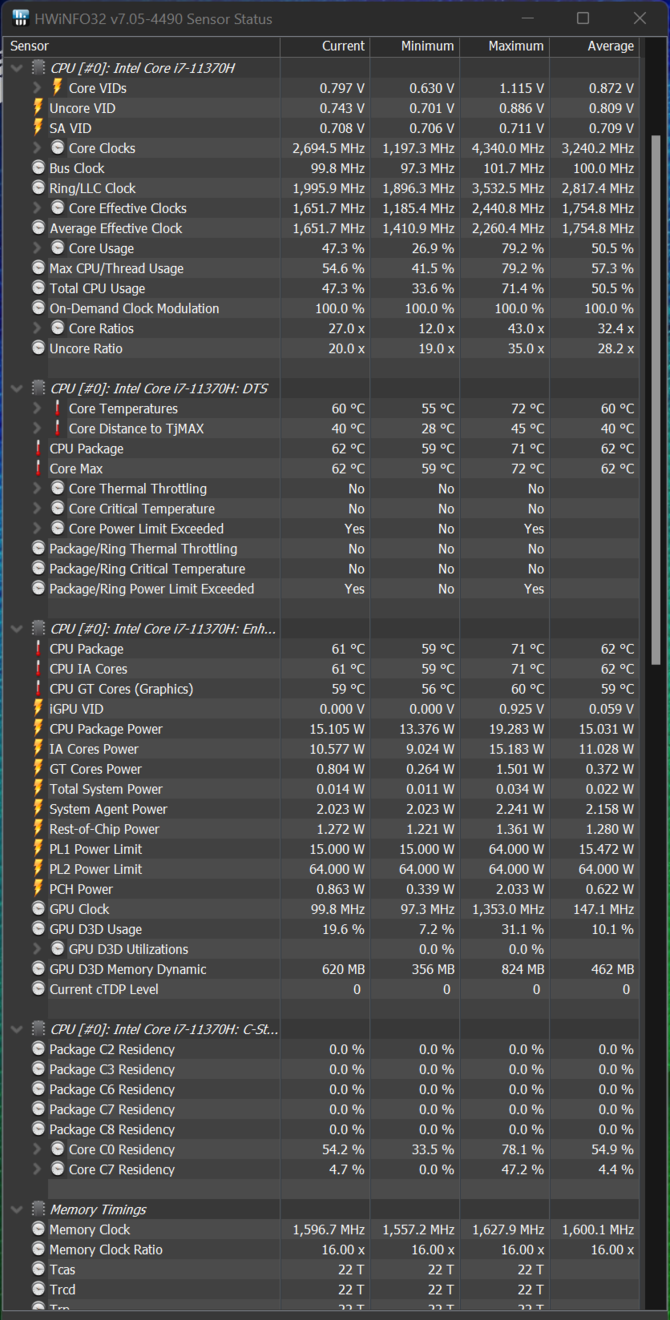Image resolution: width=670 pixels, height=1320 pixels.
Task: Expand the Core Usage row
Action: tap(37, 248)
